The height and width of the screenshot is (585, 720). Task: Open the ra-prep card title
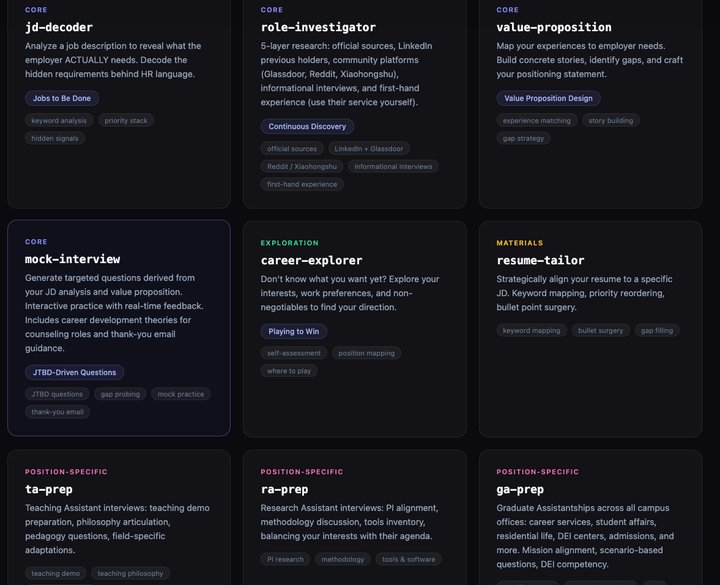click(284, 489)
